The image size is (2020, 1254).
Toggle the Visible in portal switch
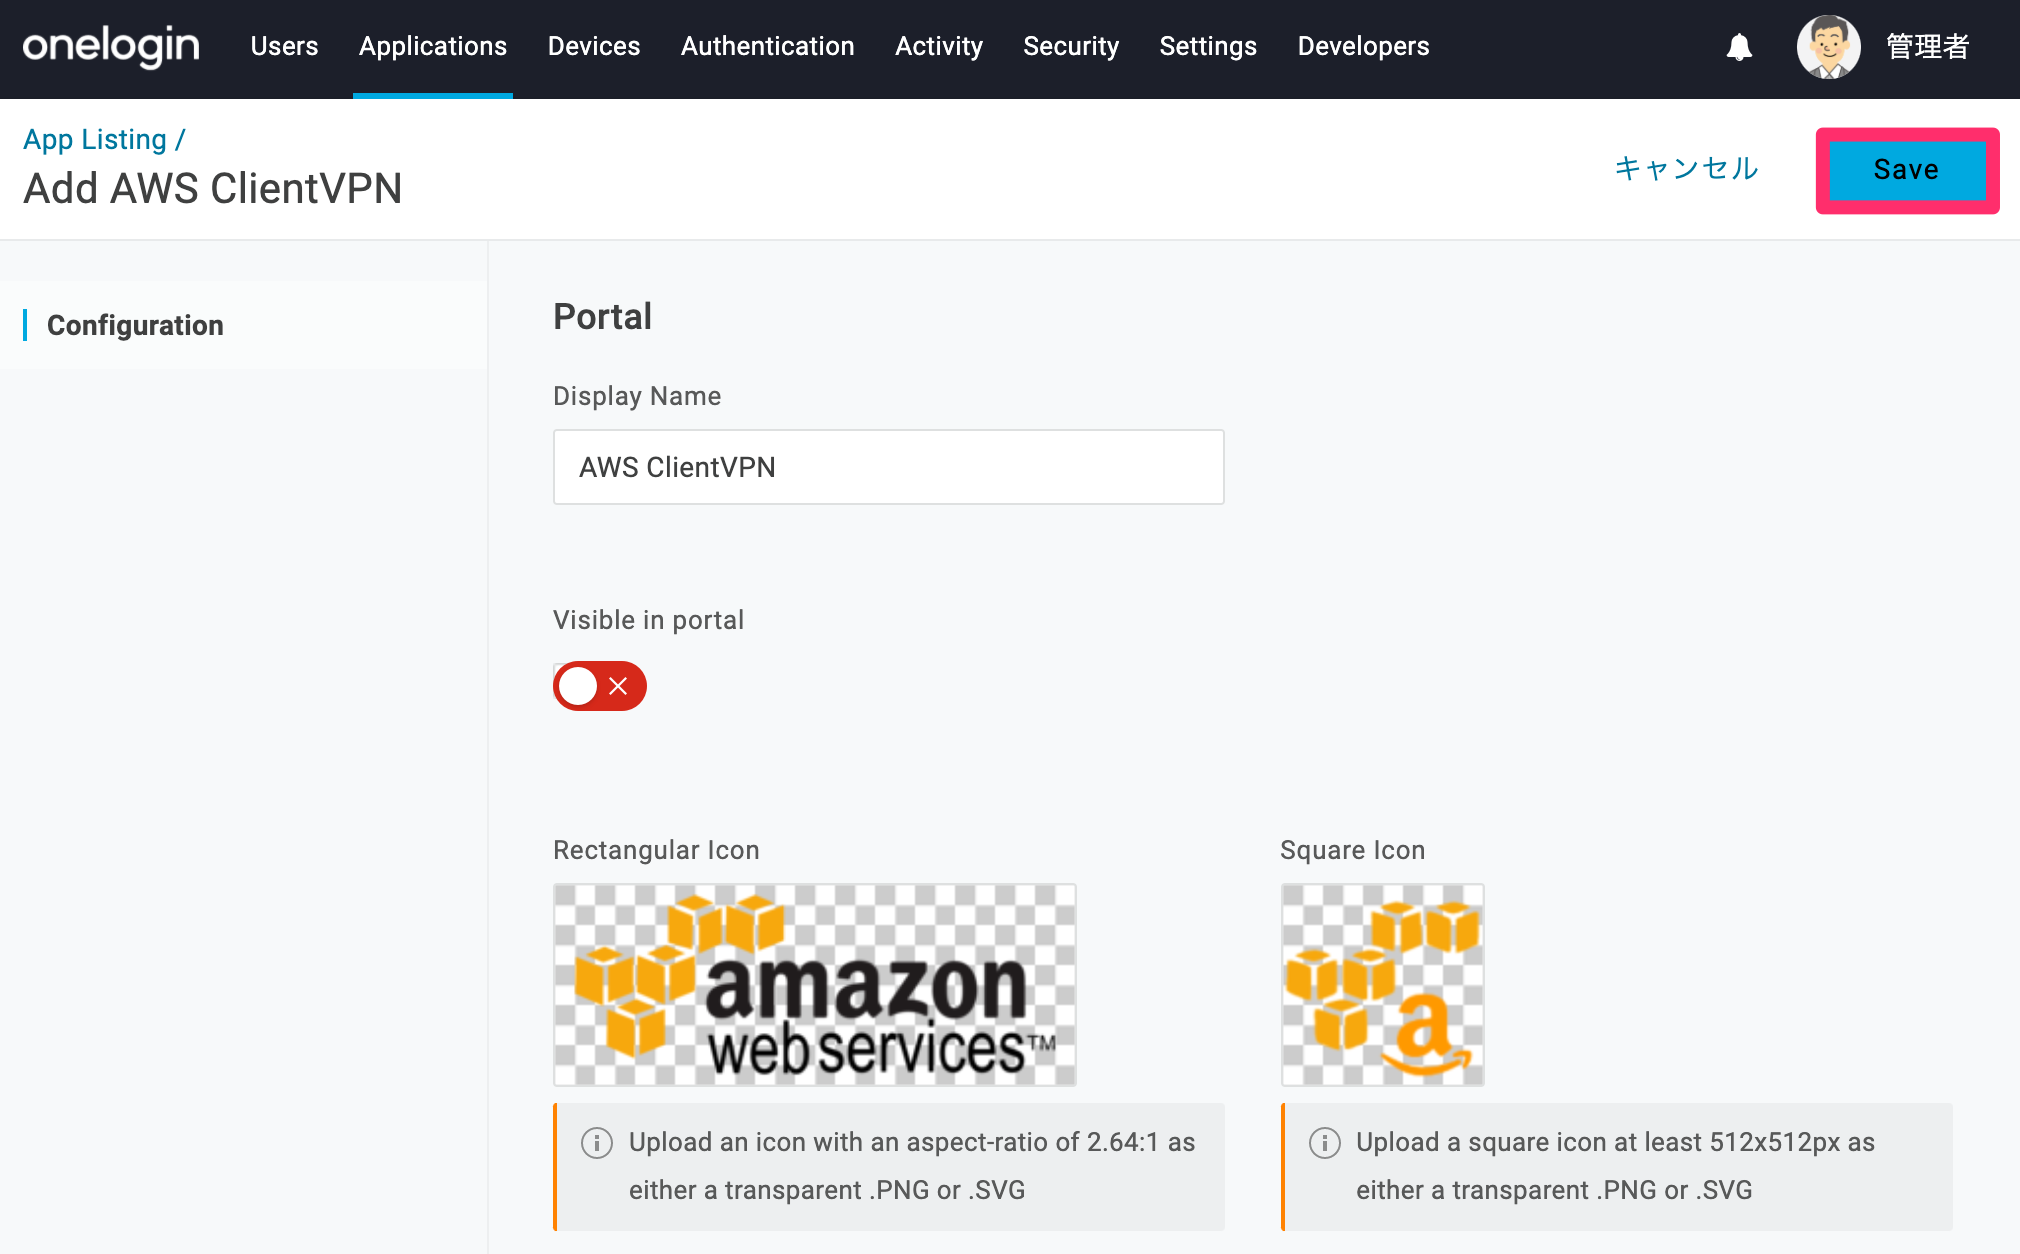pyautogui.click(x=600, y=686)
